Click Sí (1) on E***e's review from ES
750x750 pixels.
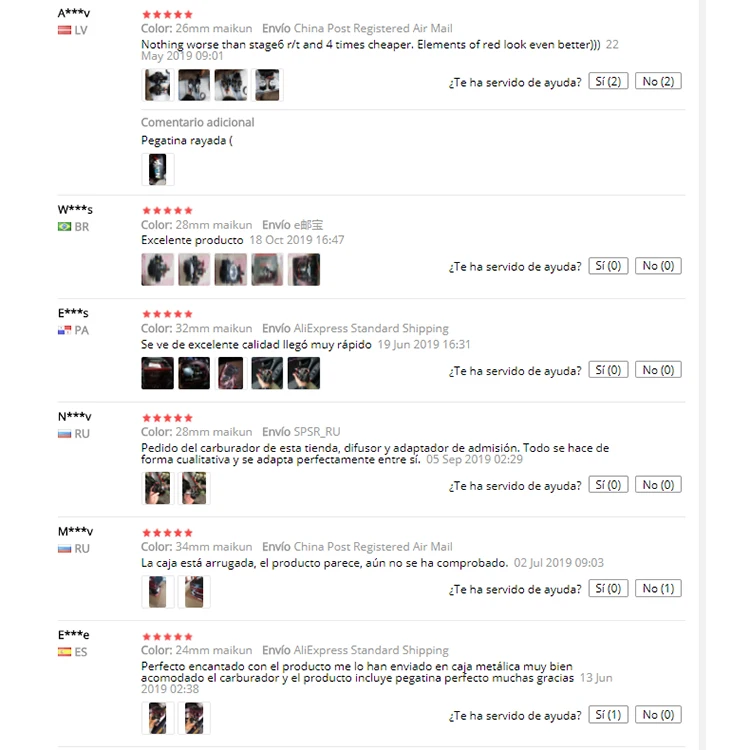pos(608,715)
